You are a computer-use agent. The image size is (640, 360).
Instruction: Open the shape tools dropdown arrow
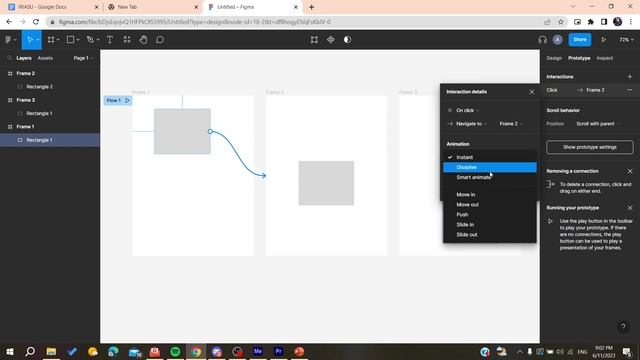click(x=78, y=40)
